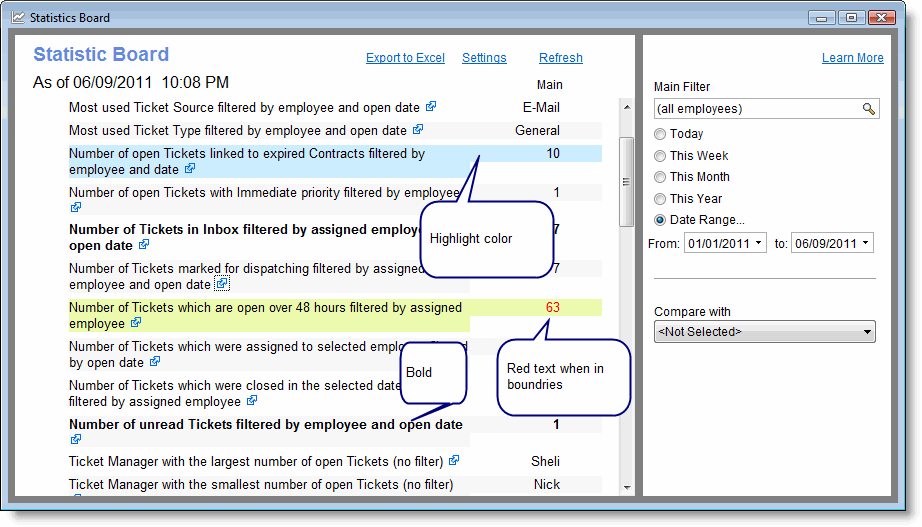922x527 pixels.
Task: Click the Export to Excel link
Action: coord(405,58)
